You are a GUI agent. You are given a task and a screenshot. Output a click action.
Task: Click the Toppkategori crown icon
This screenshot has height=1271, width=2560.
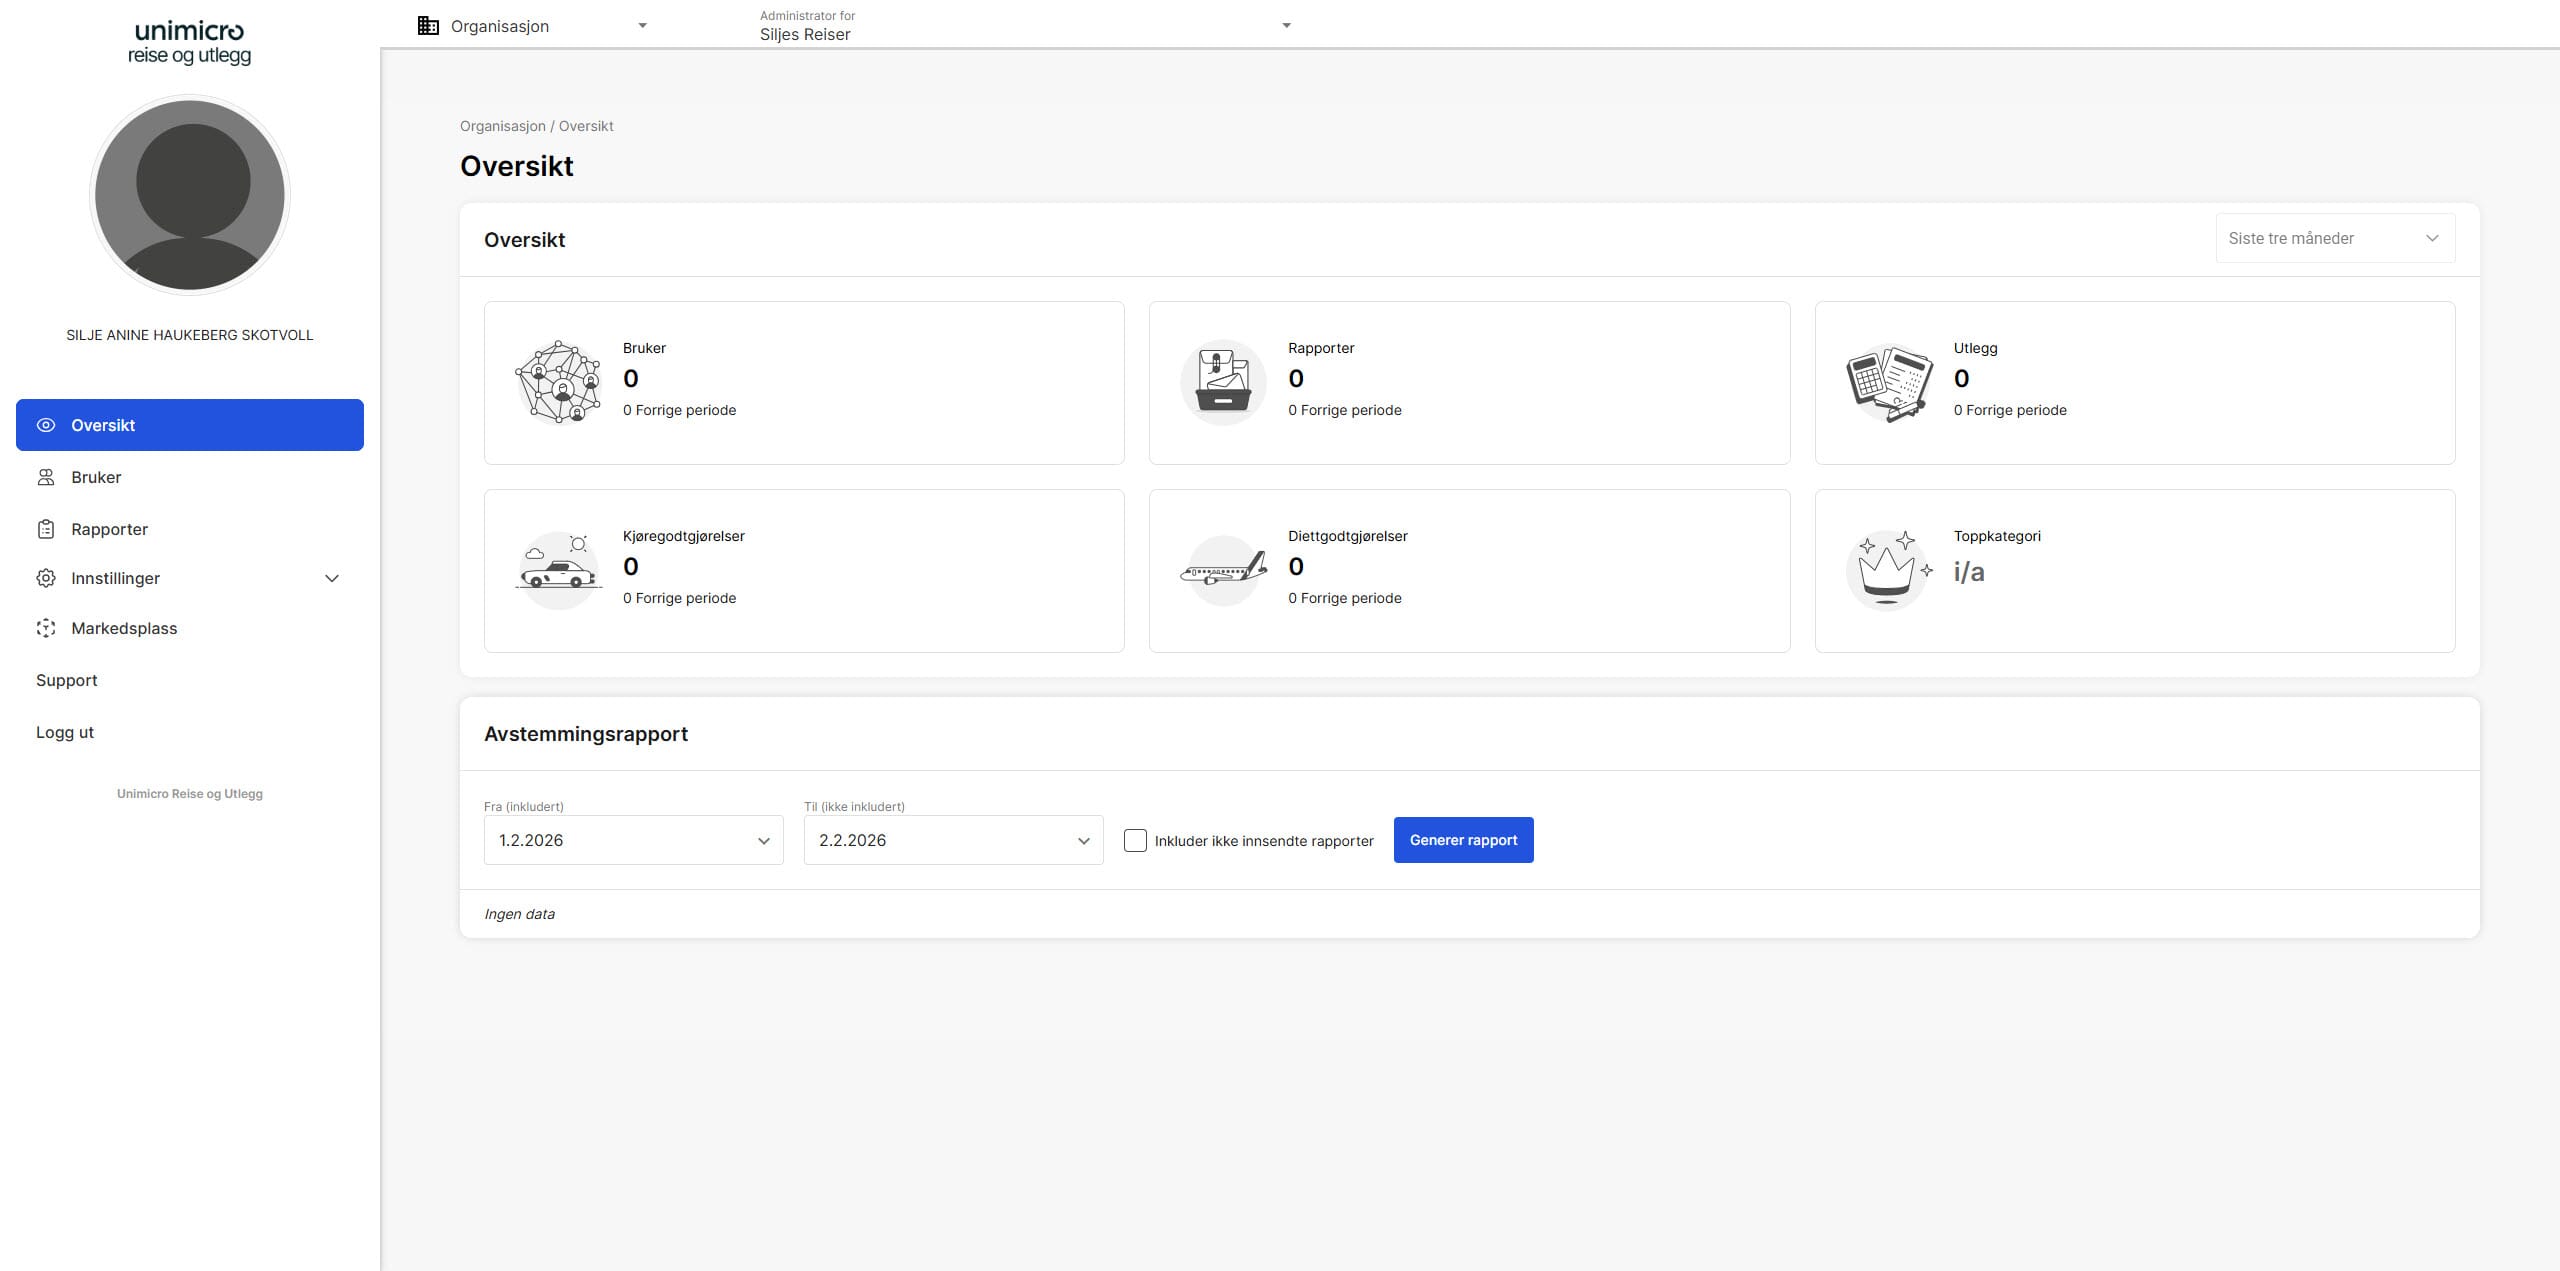tap(1888, 571)
